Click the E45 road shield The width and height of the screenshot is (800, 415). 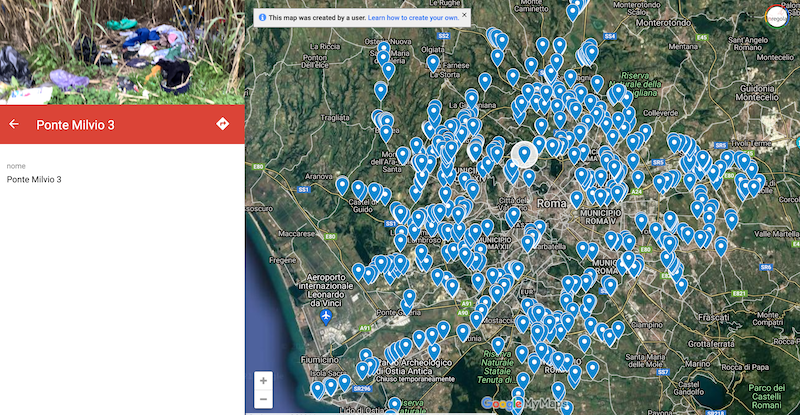(702, 37)
